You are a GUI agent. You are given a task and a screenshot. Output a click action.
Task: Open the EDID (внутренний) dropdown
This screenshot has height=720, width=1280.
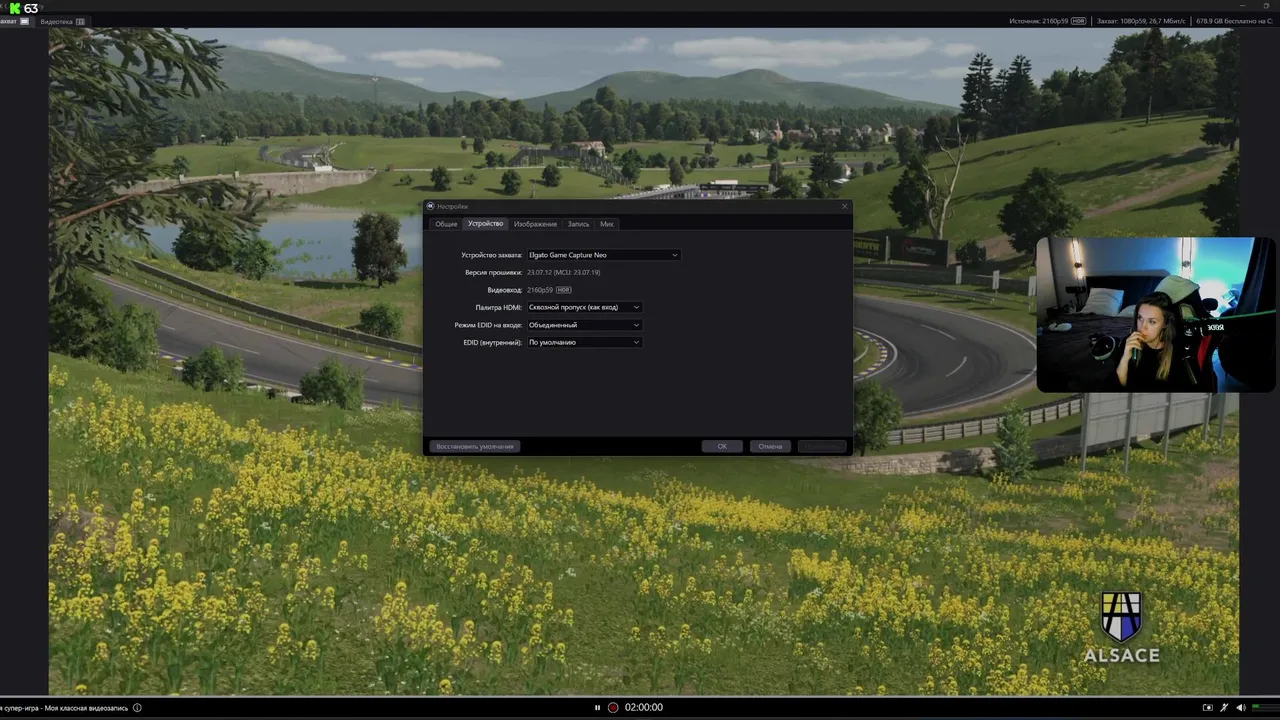coord(584,342)
